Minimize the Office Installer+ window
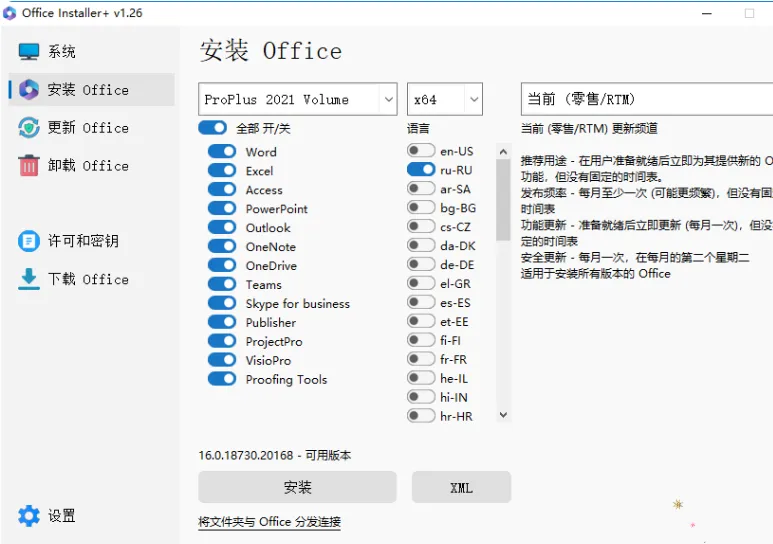 (x=707, y=13)
